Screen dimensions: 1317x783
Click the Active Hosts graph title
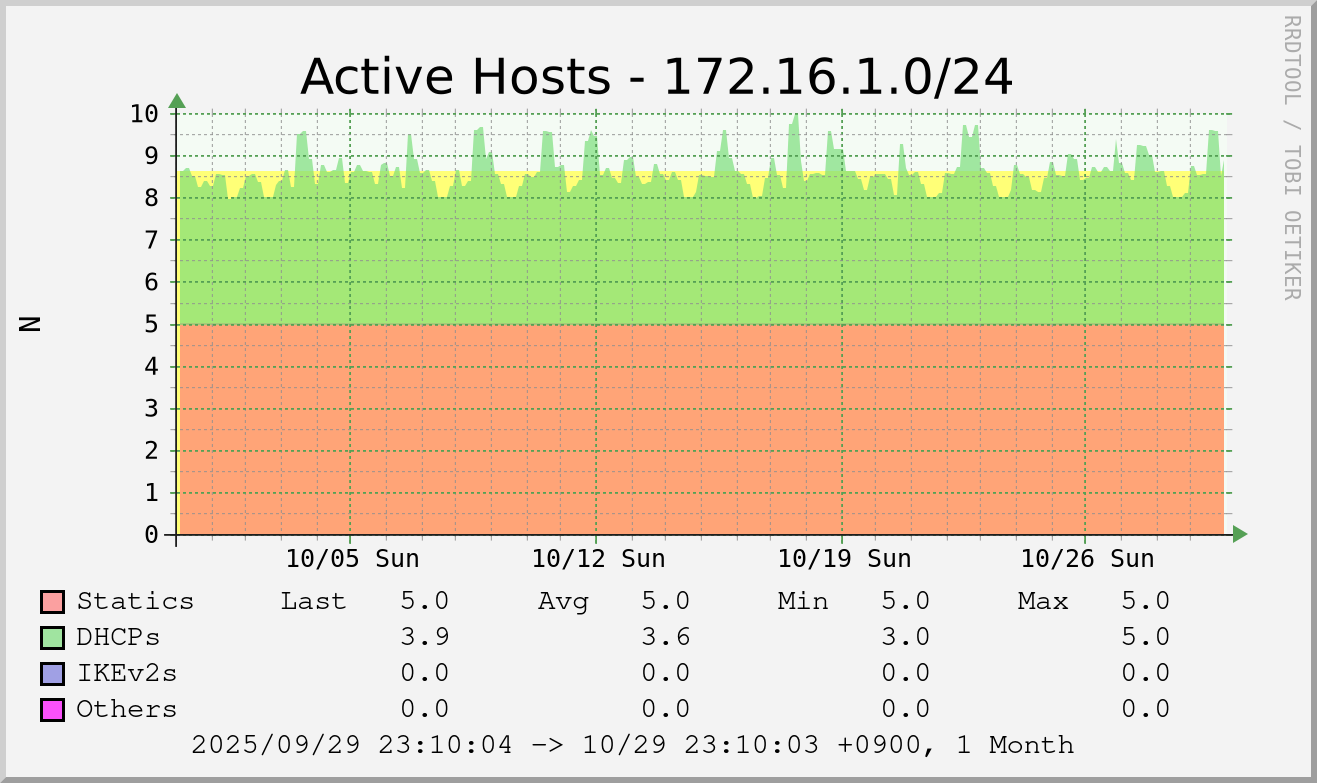pos(656,77)
